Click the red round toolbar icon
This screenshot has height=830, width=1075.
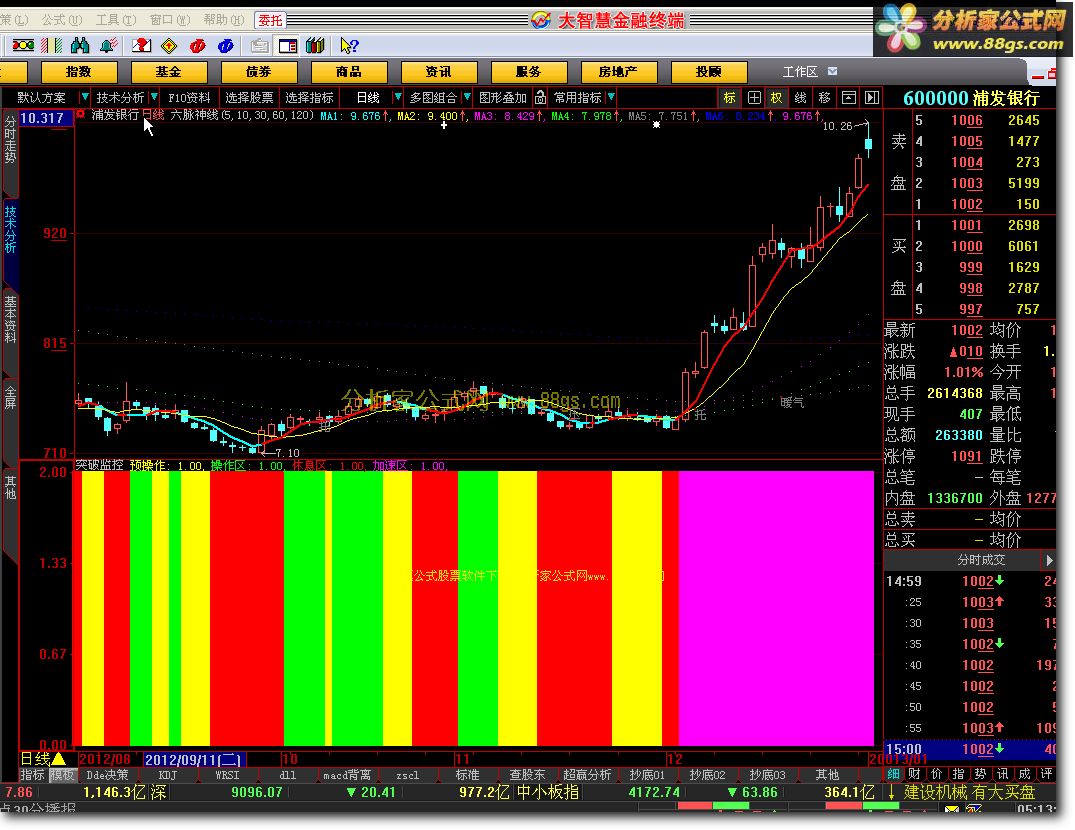click(x=197, y=46)
